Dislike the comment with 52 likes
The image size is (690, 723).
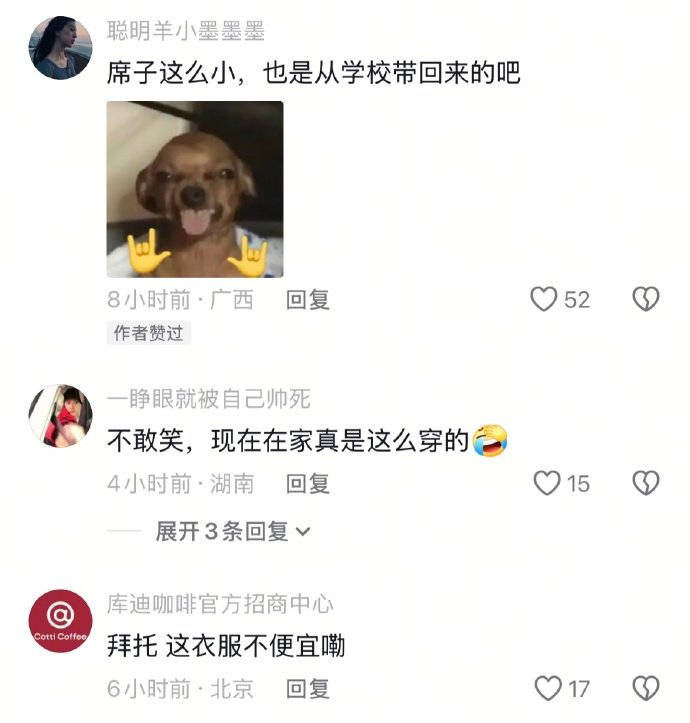click(646, 299)
